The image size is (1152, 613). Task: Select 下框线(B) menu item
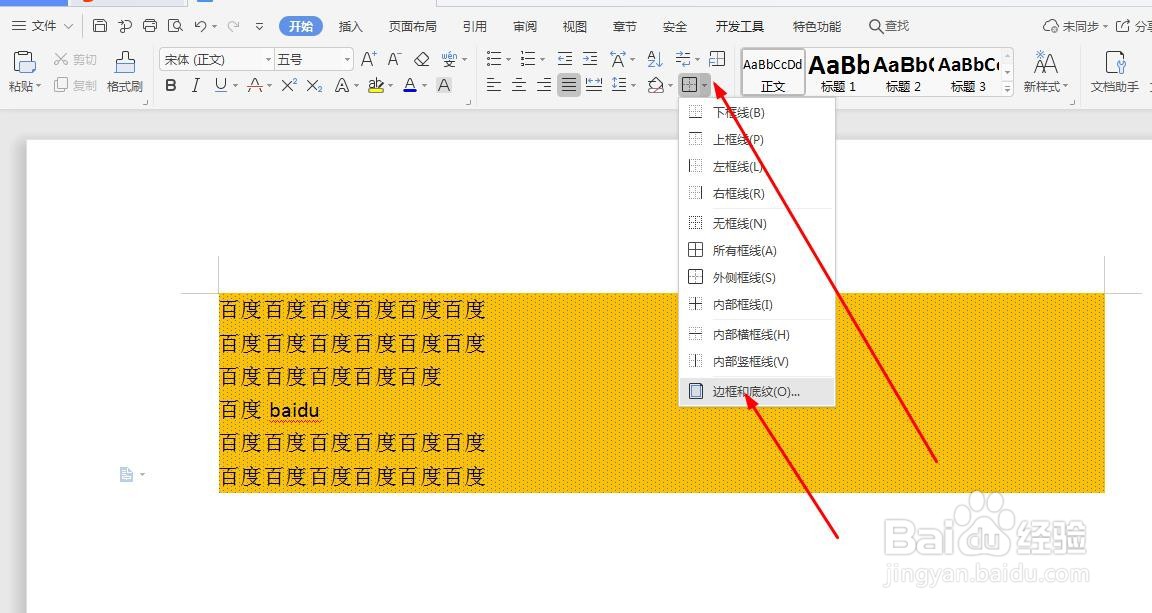point(757,112)
